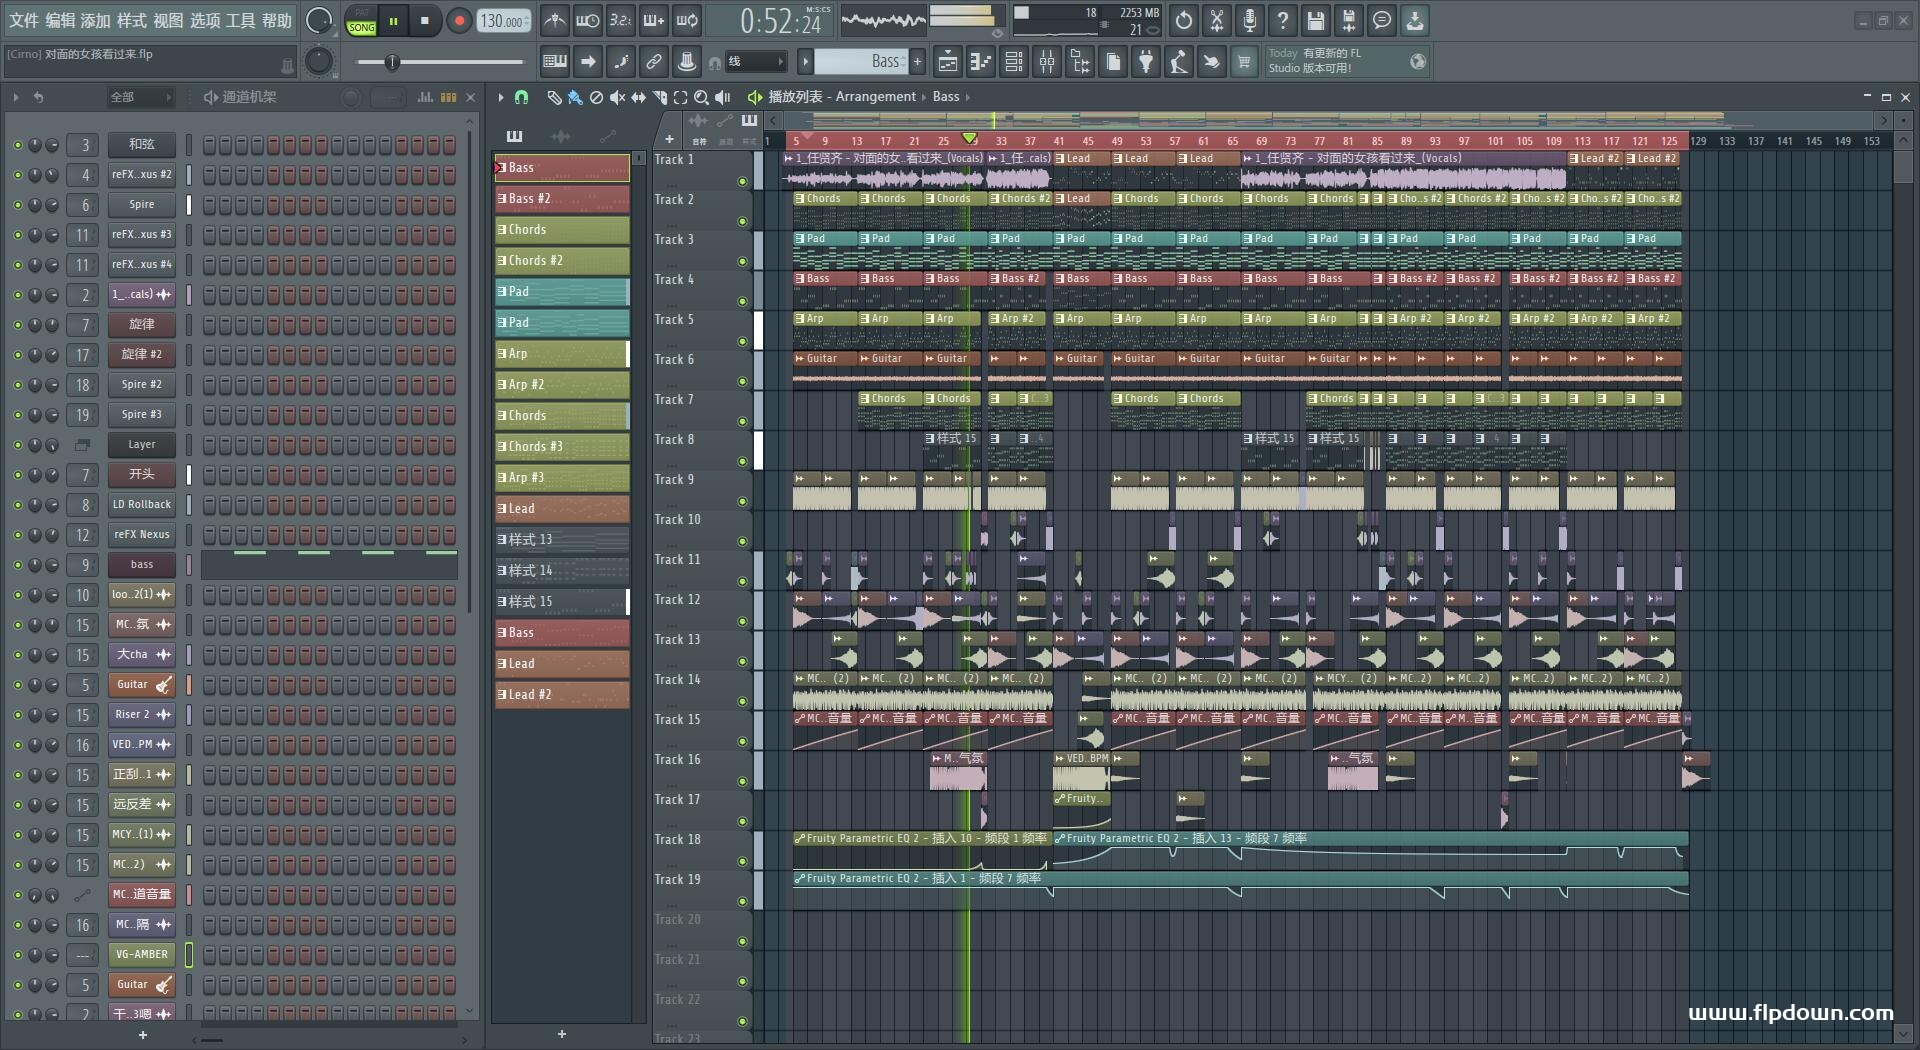Mute Track 5 with its green LED

click(x=742, y=341)
